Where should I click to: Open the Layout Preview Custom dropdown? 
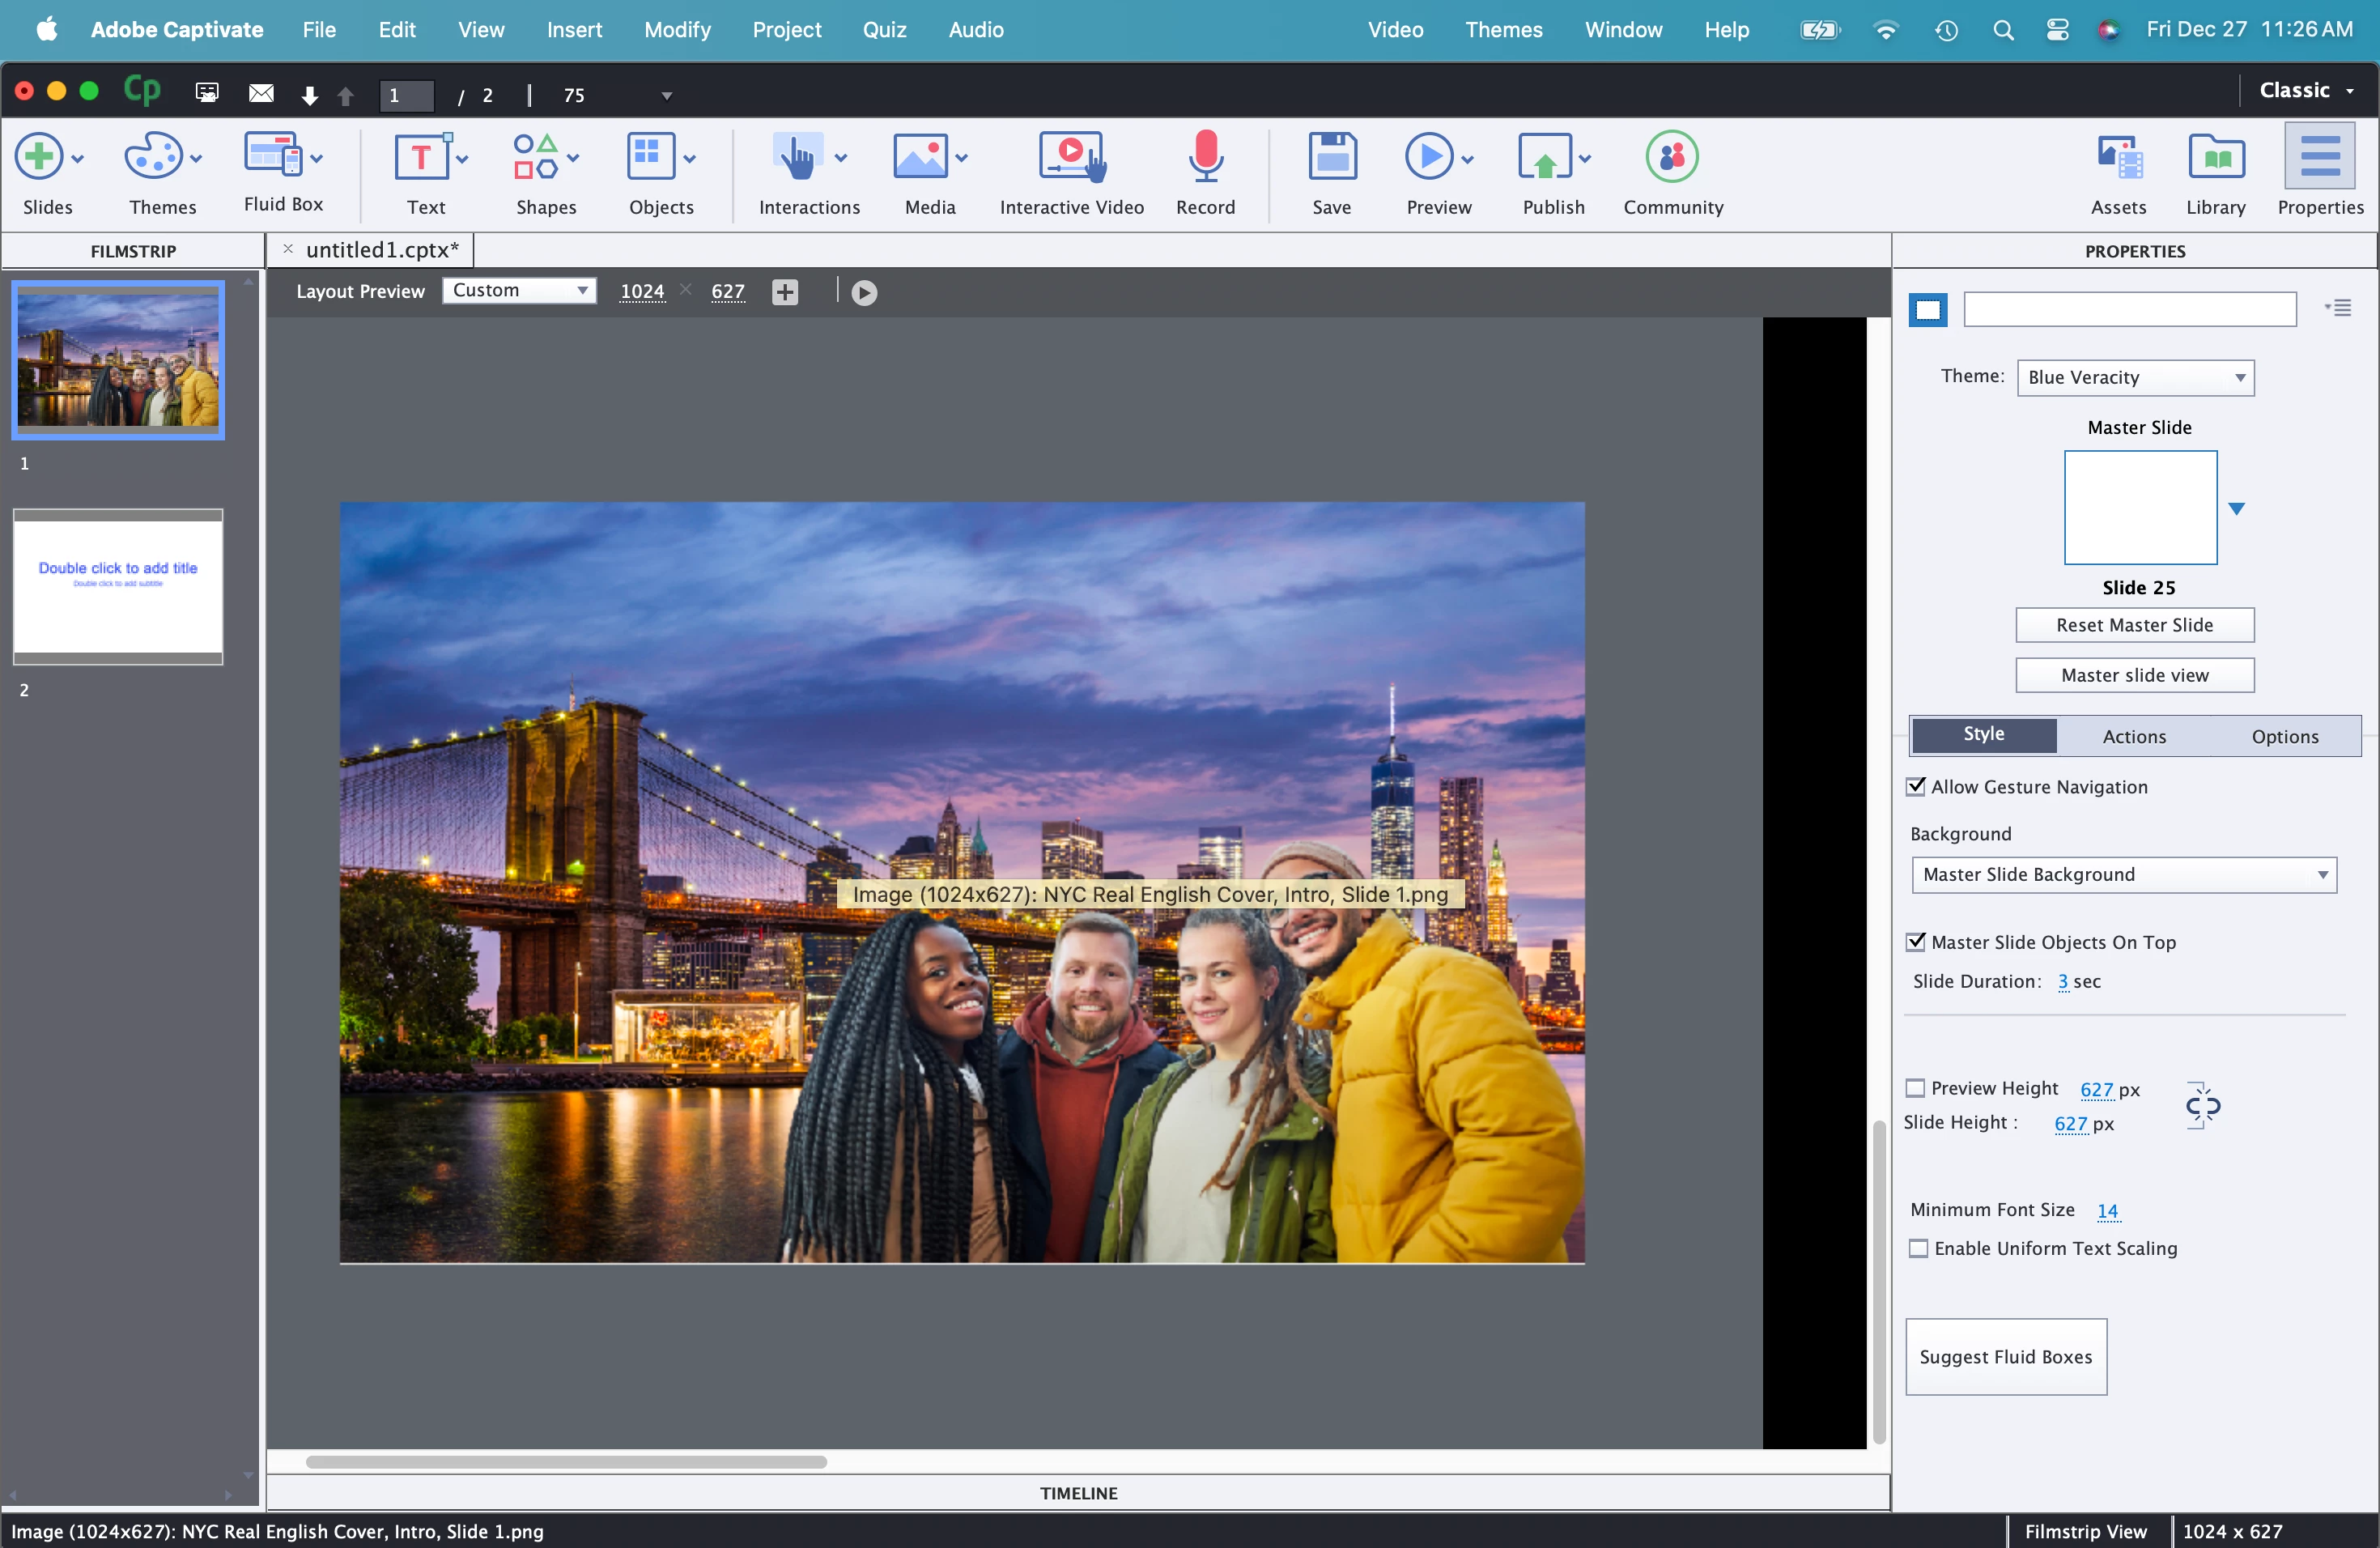click(x=519, y=290)
